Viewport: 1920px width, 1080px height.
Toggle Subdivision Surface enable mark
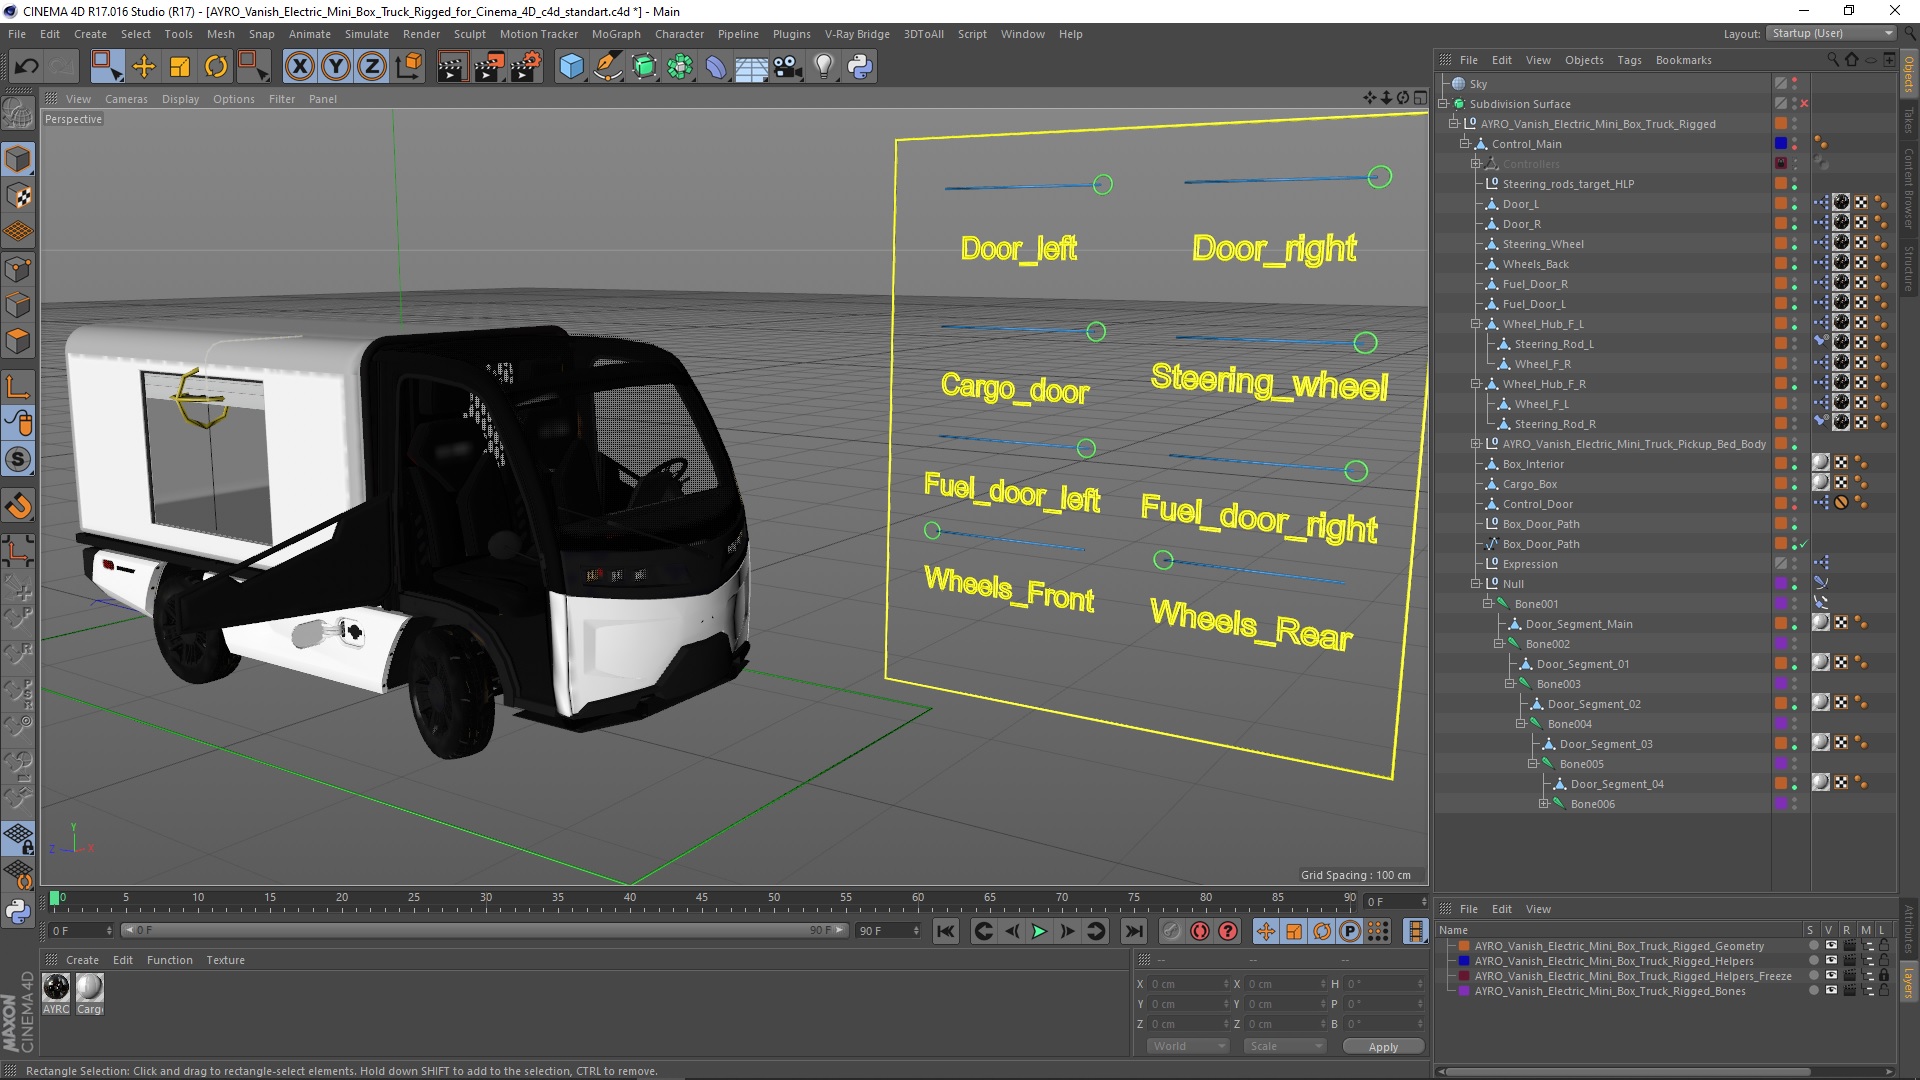click(1804, 104)
